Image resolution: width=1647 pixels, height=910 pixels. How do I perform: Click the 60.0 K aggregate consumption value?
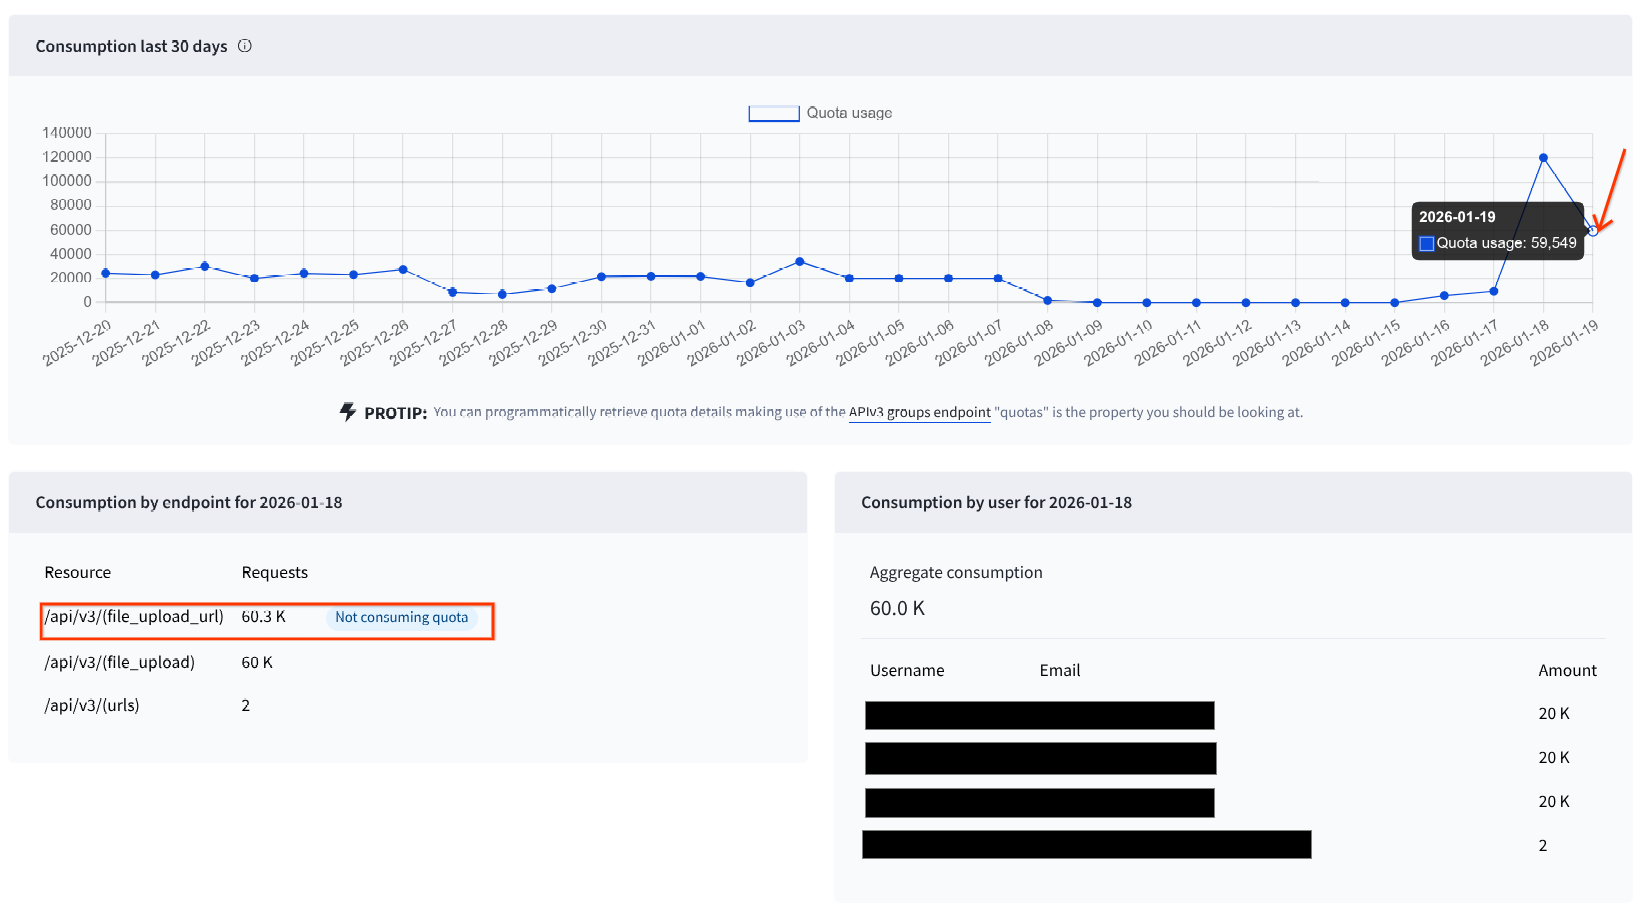pyautogui.click(x=897, y=608)
